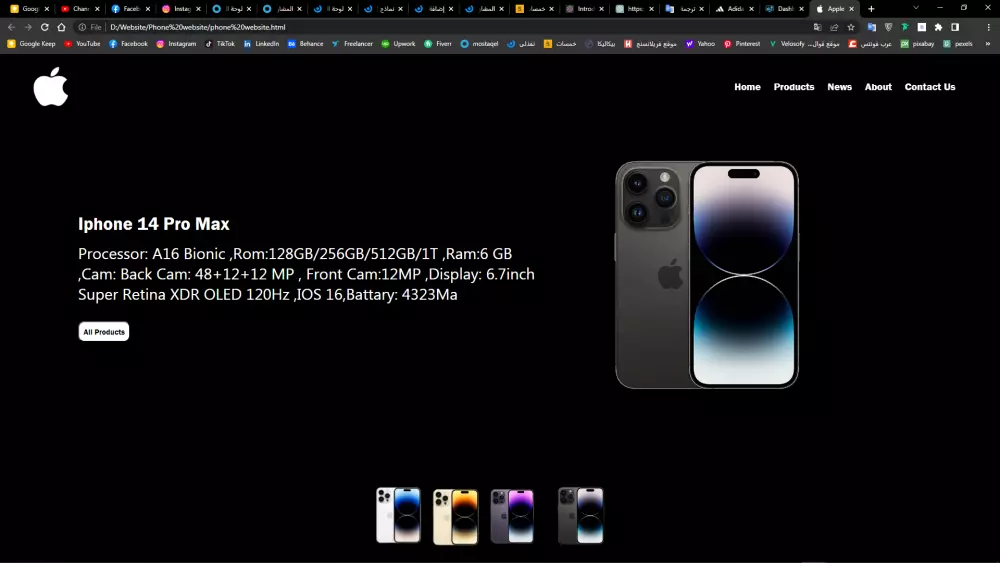Screen dimensions: 1000x563
Task: Go to Home in the site navigation
Action: click(x=747, y=87)
